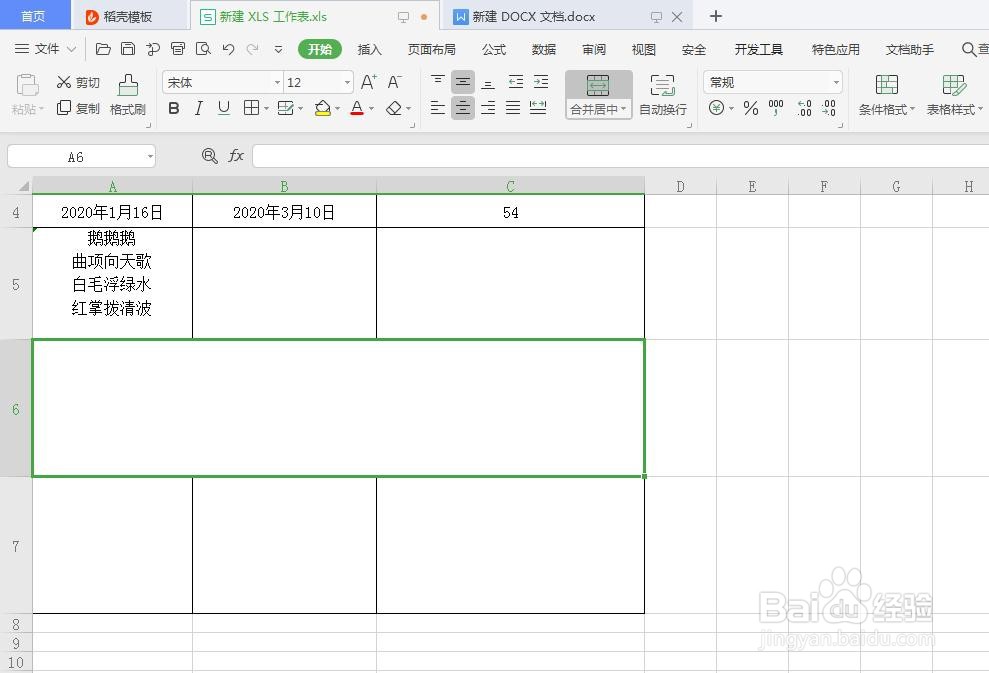Open the 文件 File menu

45,49
